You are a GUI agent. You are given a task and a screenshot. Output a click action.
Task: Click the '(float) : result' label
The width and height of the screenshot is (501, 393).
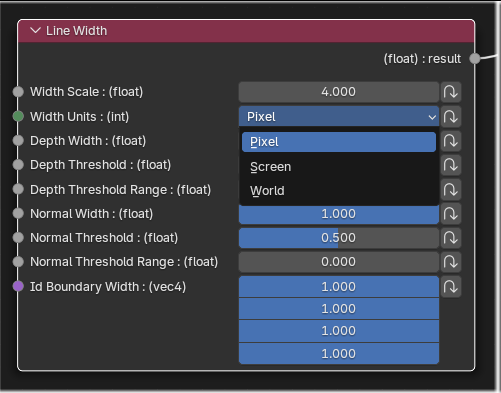(422, 59)
